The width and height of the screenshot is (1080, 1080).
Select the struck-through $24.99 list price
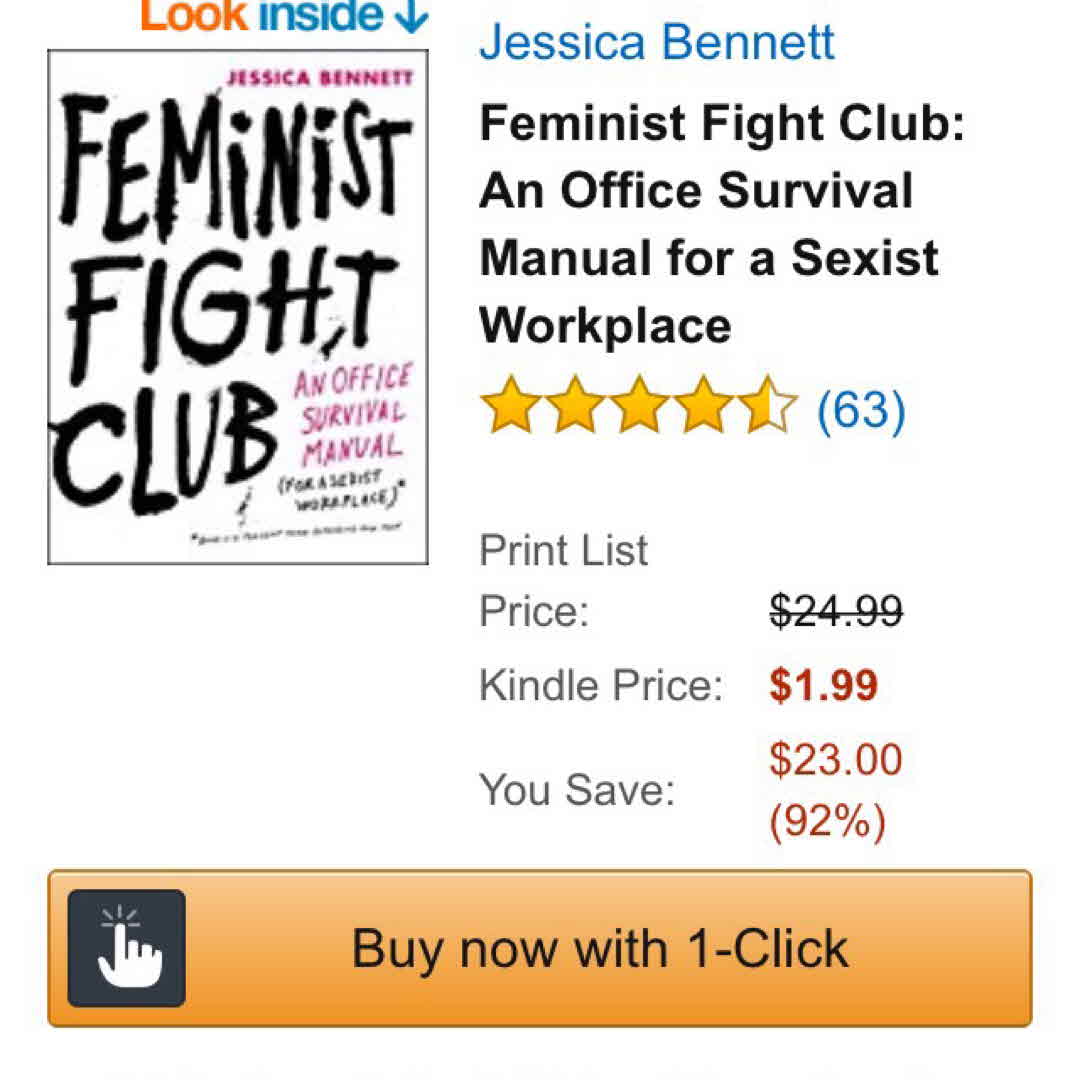click(836, 610)
